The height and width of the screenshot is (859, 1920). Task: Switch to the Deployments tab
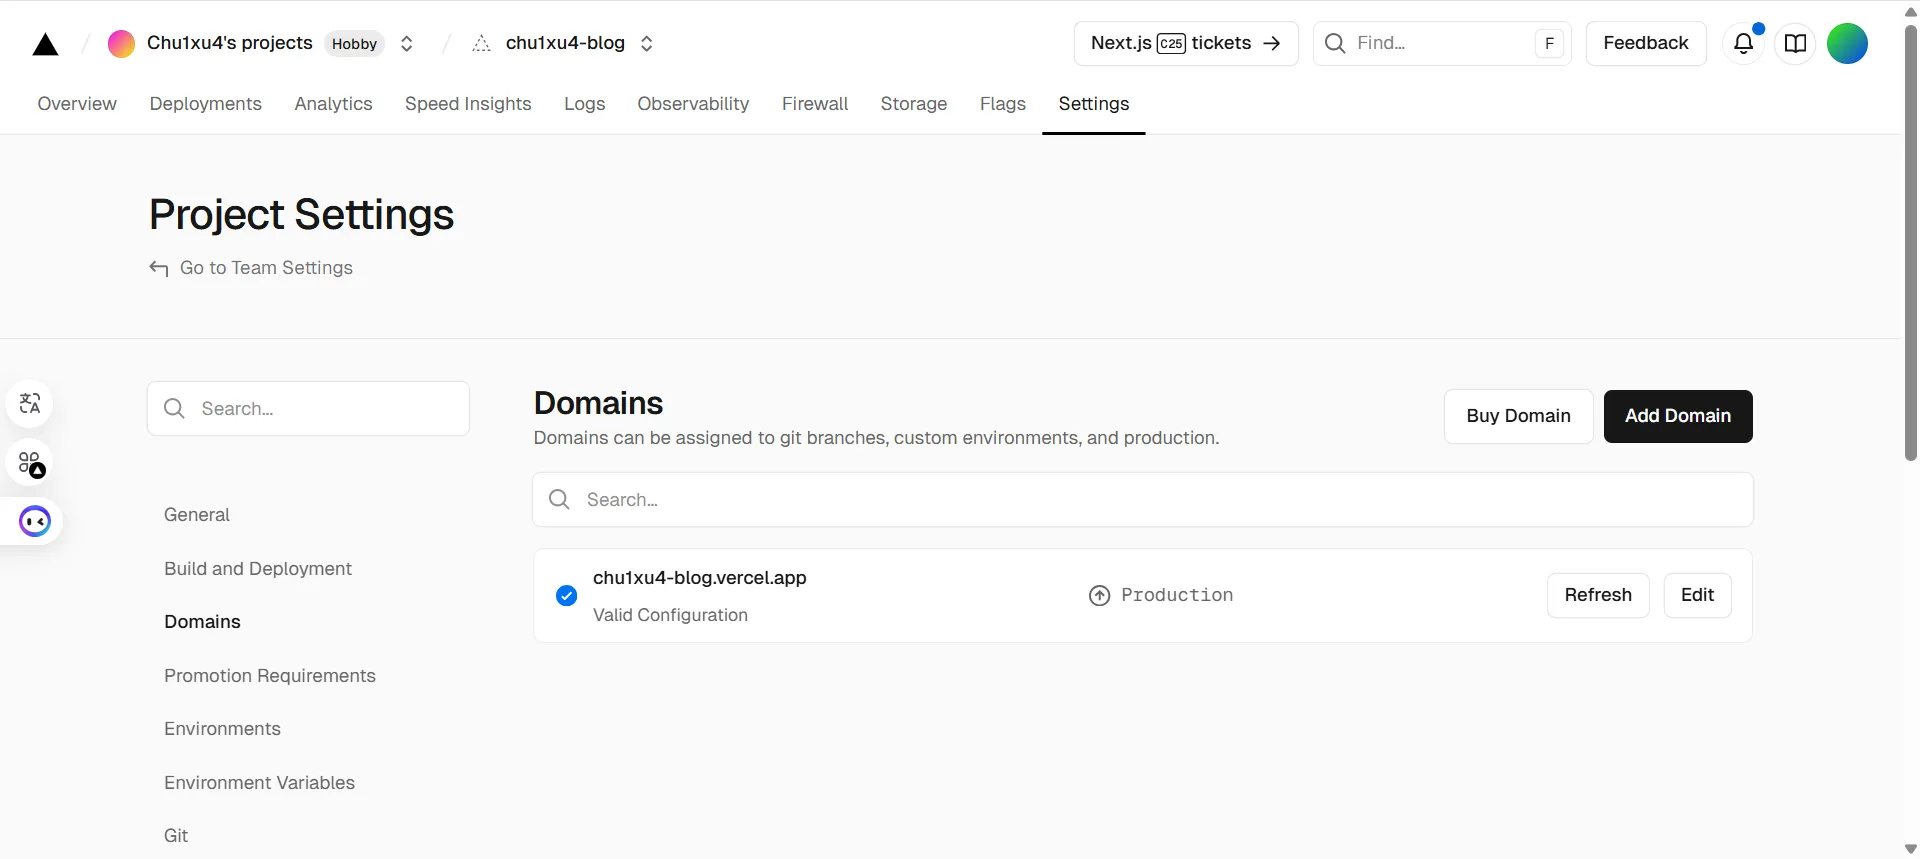tap(205, 104)
